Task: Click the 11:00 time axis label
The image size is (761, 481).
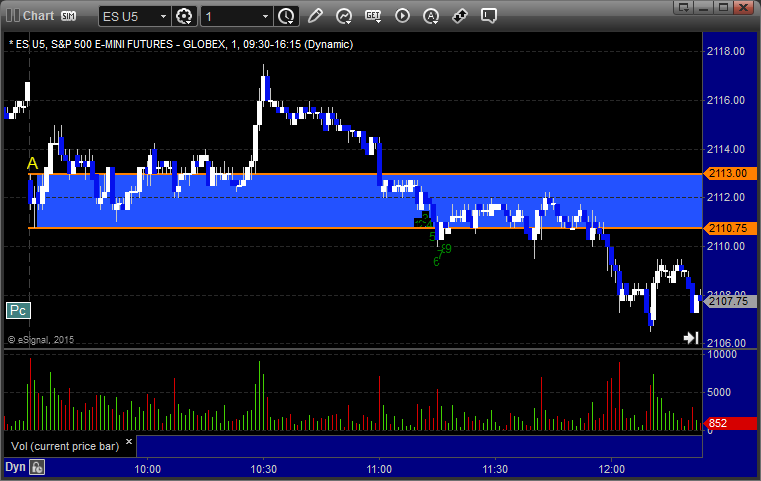Action: 379,469
